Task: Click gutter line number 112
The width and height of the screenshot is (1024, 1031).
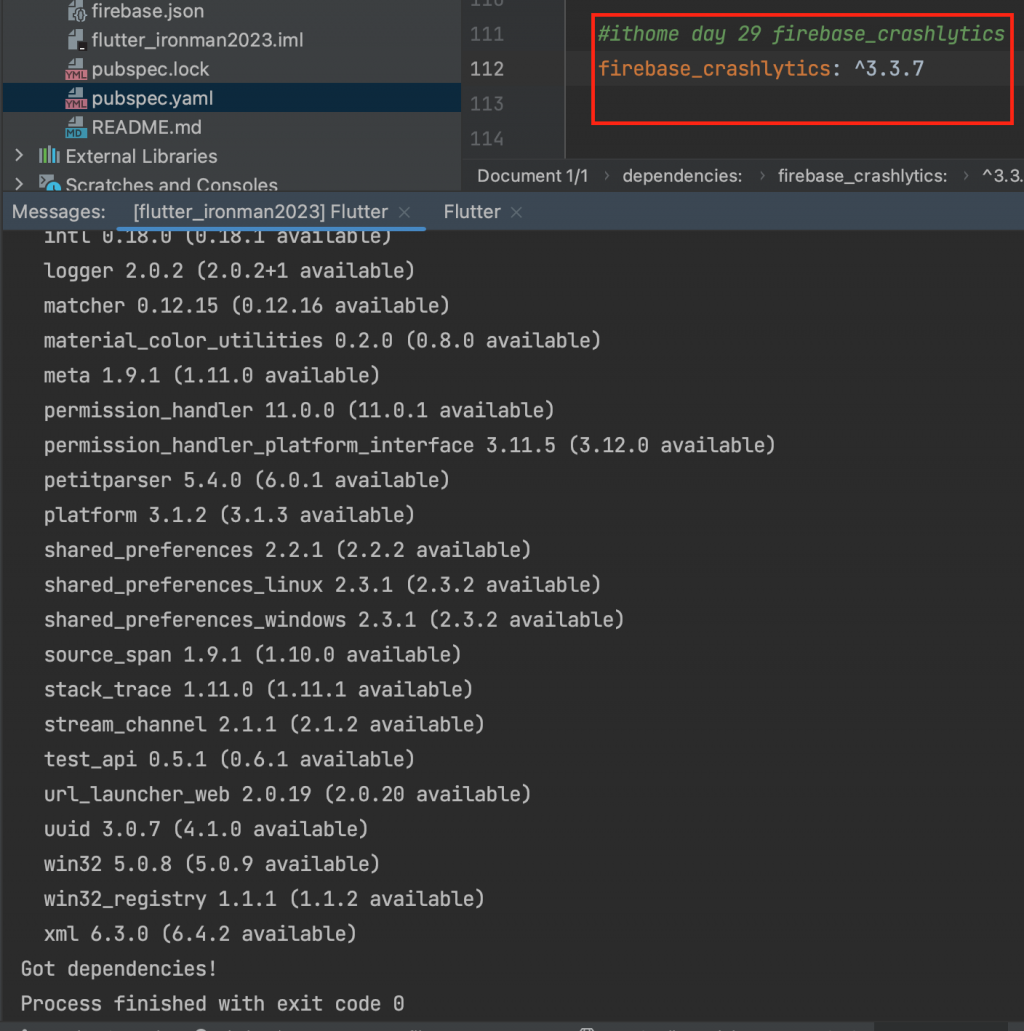Action: [487, 69]
